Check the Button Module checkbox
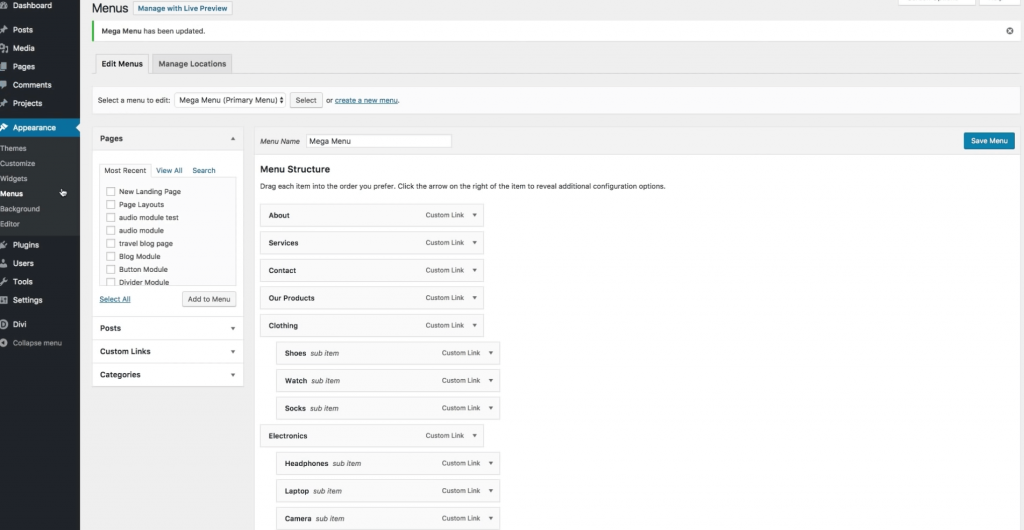Viewport: 1024px width, 530px height. tap(110, 270)
